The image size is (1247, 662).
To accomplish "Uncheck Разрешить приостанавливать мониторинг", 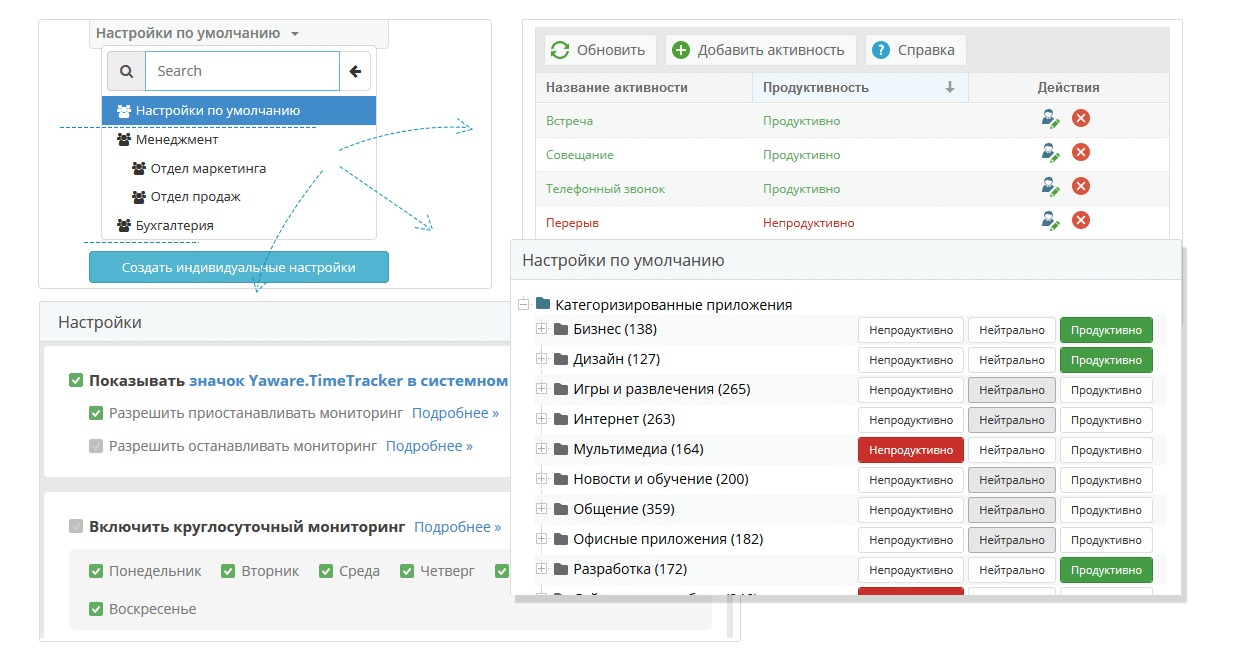I will click(96, 413).
